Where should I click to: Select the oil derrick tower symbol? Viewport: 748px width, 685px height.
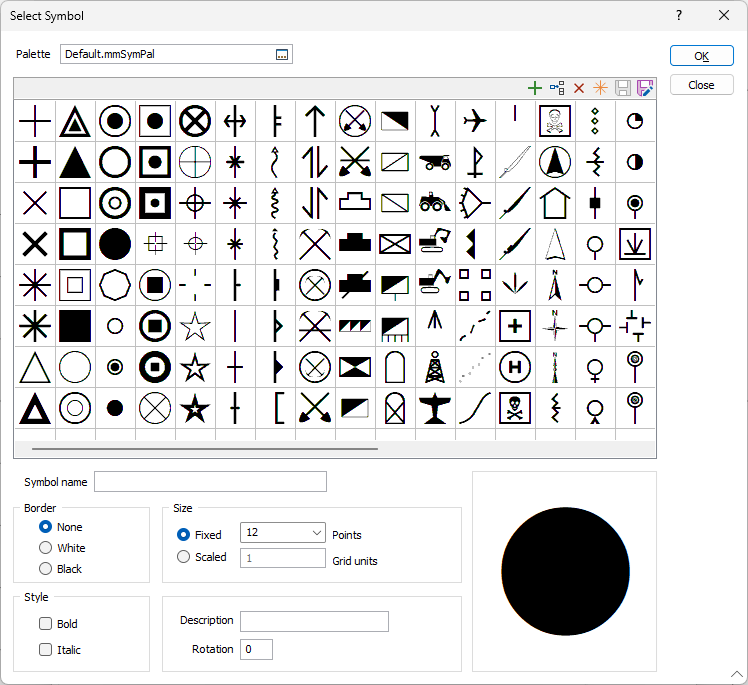pos(435,367)
